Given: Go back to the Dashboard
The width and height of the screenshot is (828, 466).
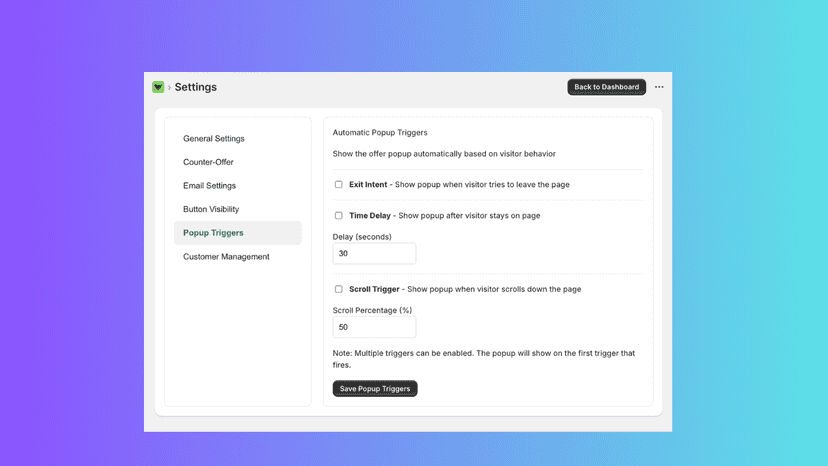Looking at the screenshot, I should pos(606,87).
